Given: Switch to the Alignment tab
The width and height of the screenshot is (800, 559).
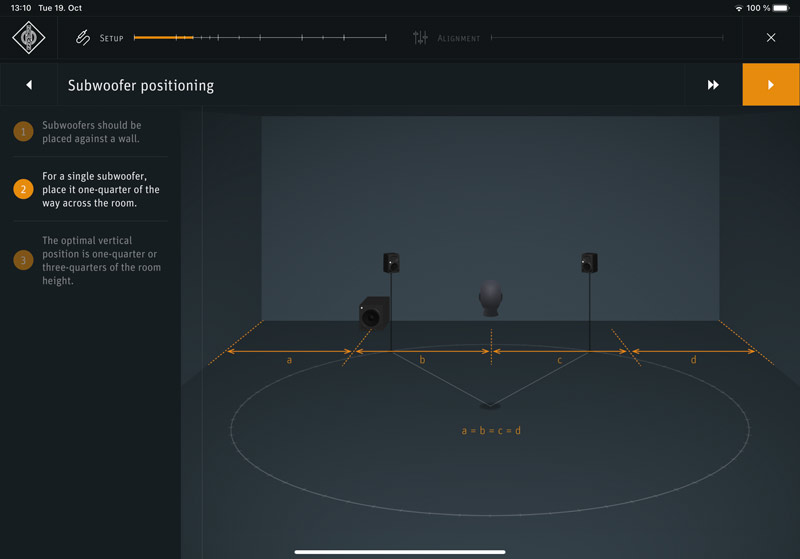Looking at the screenshot, I should coord(458,38).
